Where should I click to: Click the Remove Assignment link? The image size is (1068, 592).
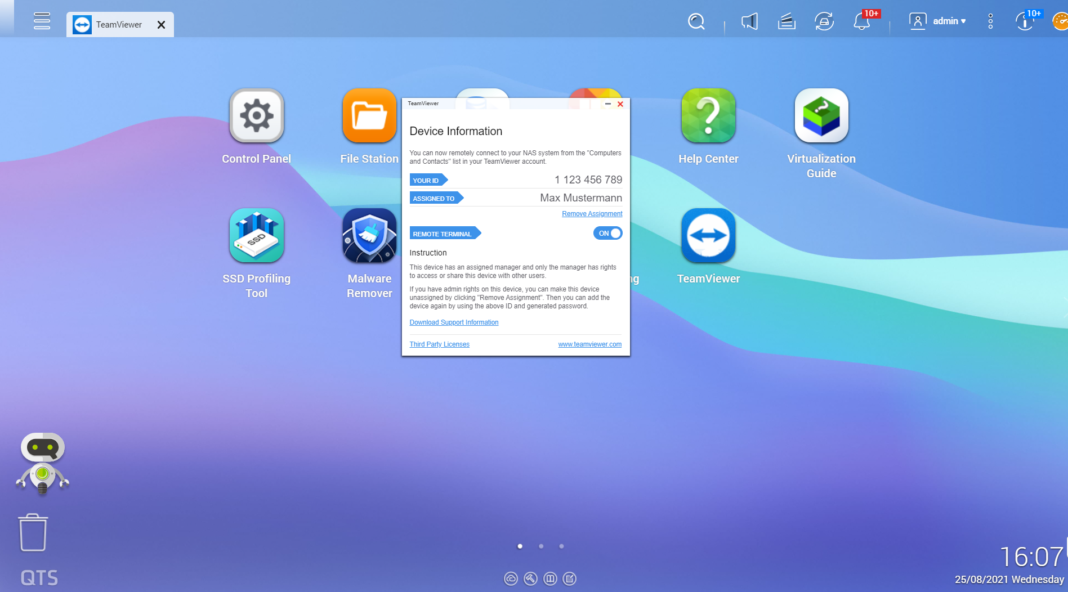(x=591, y=213)
